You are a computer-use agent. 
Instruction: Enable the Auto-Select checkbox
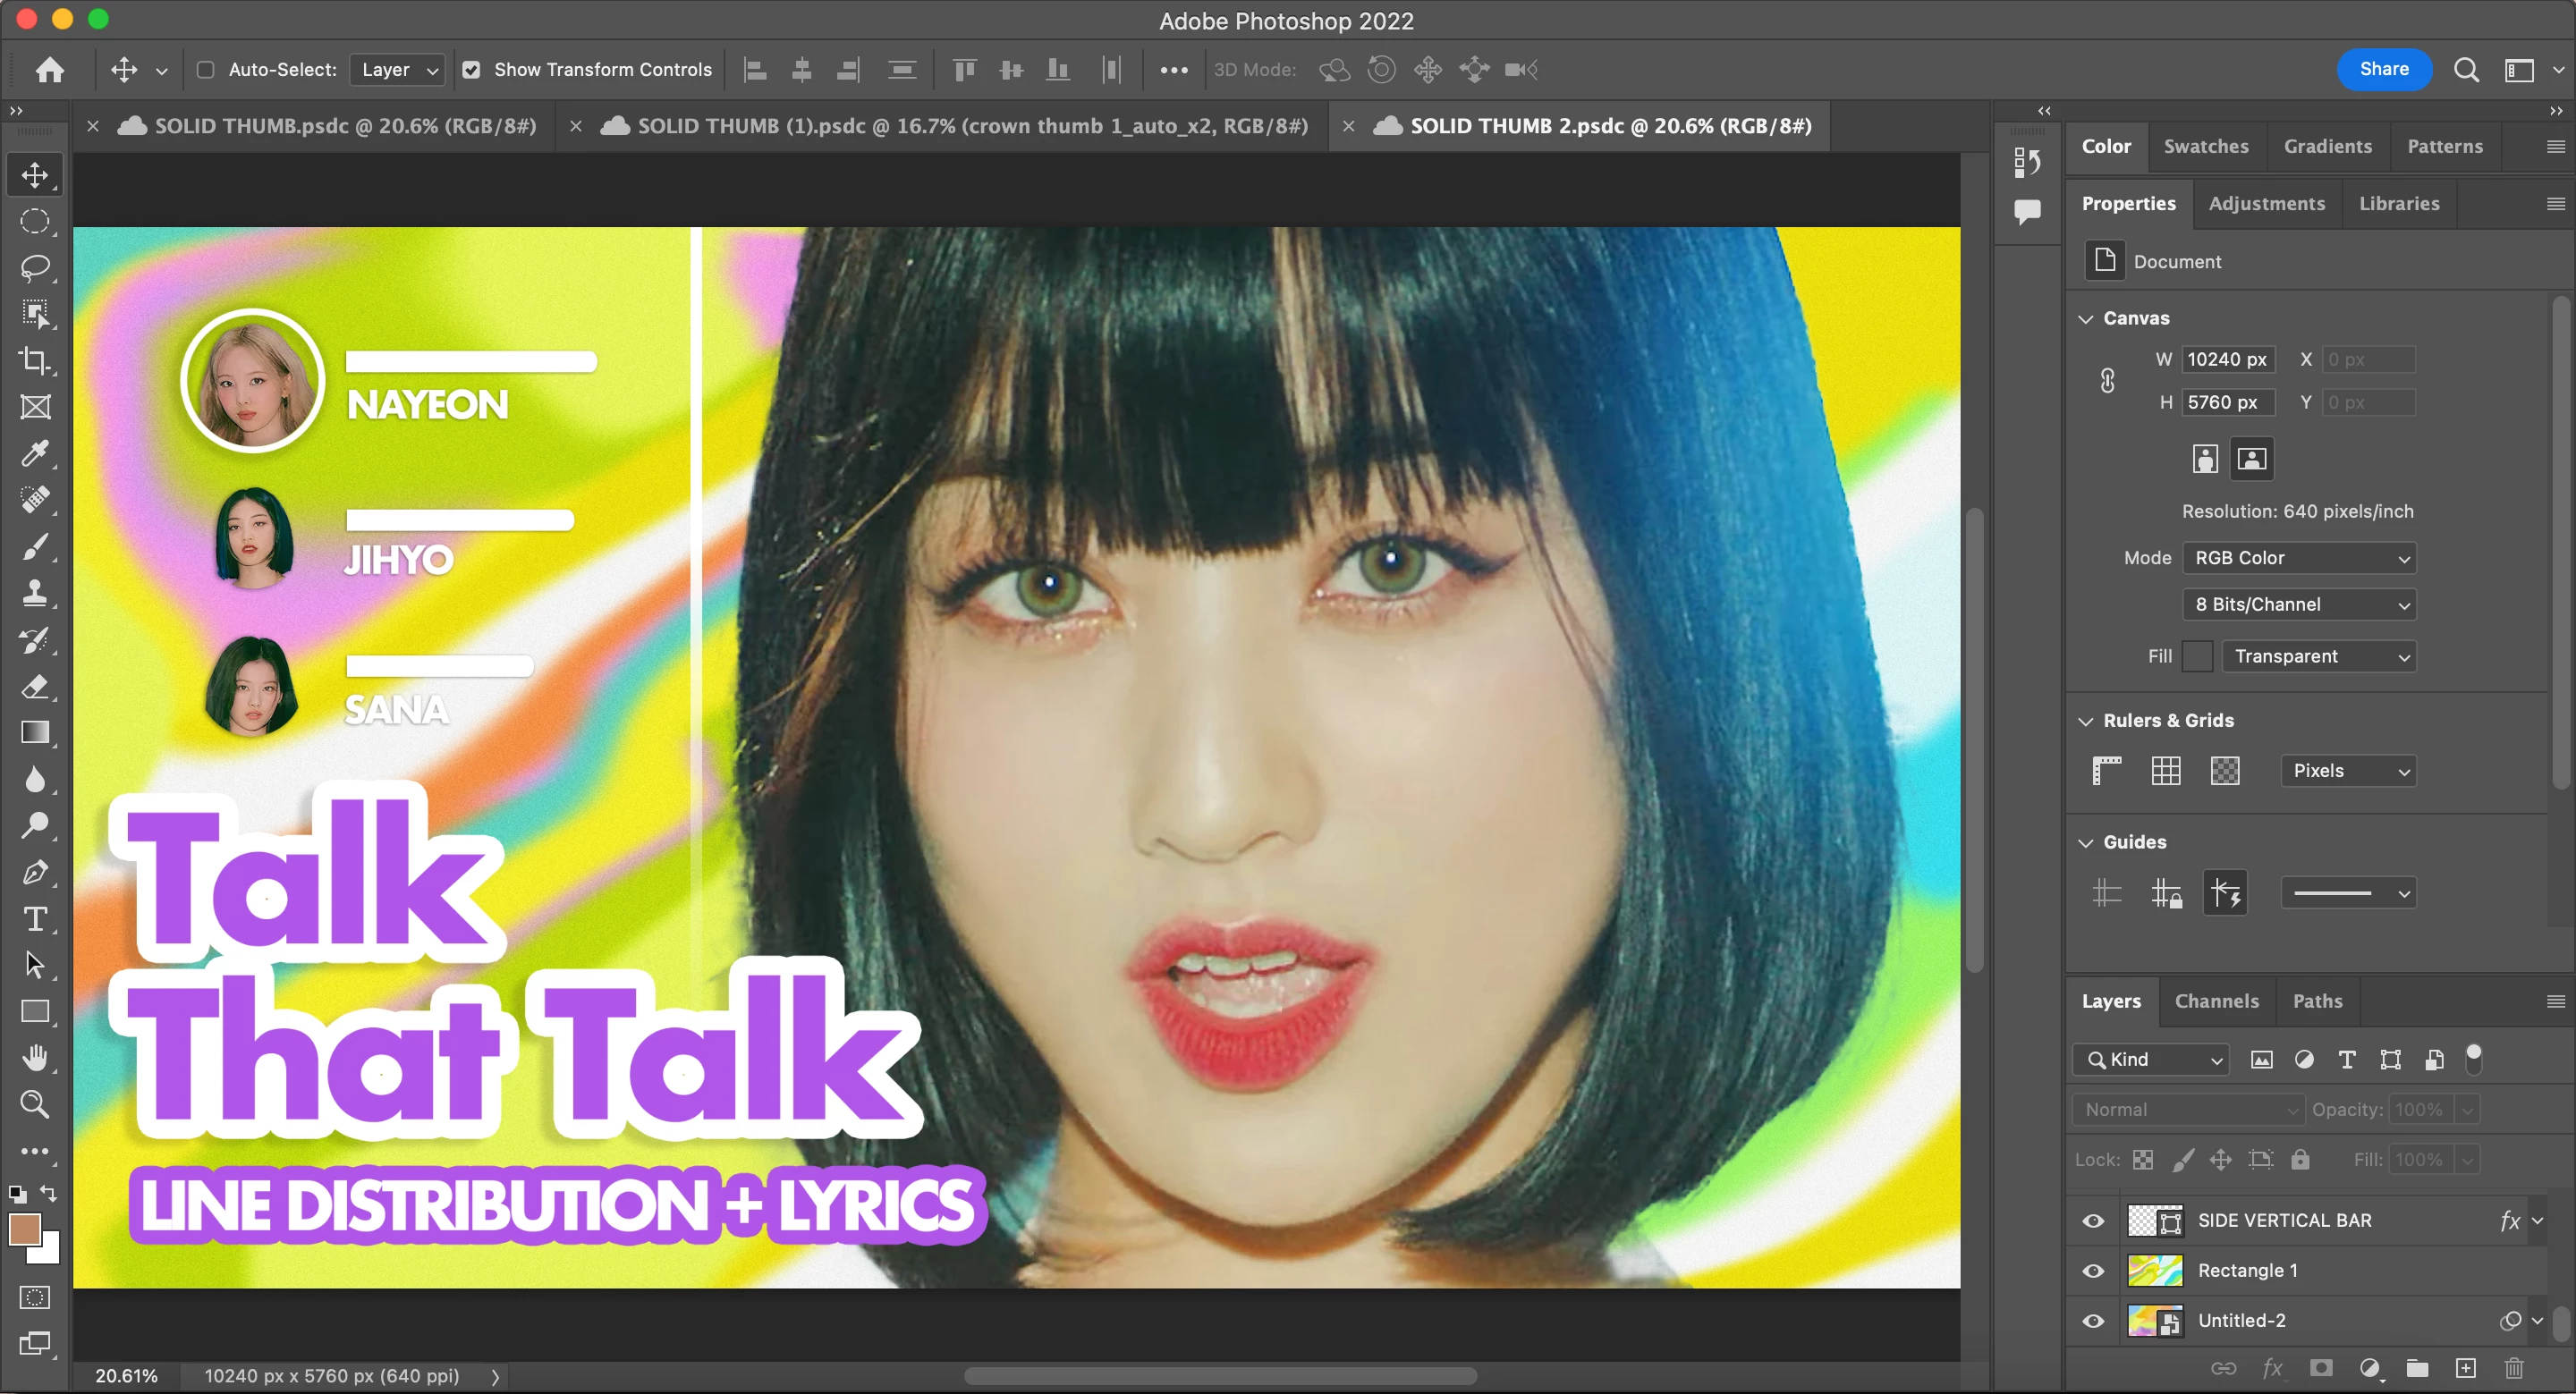[x=206, y=70]
